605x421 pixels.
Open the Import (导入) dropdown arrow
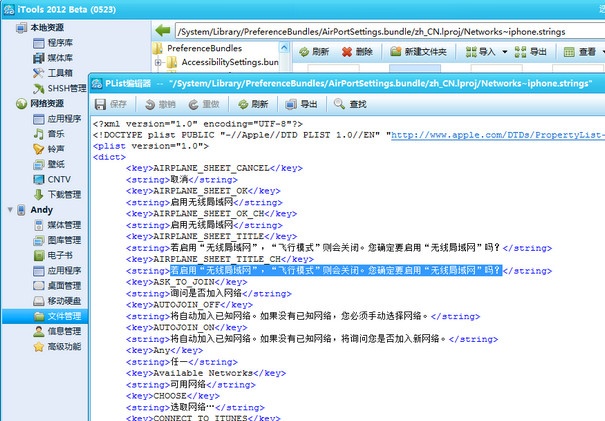[x=501, y=51]
